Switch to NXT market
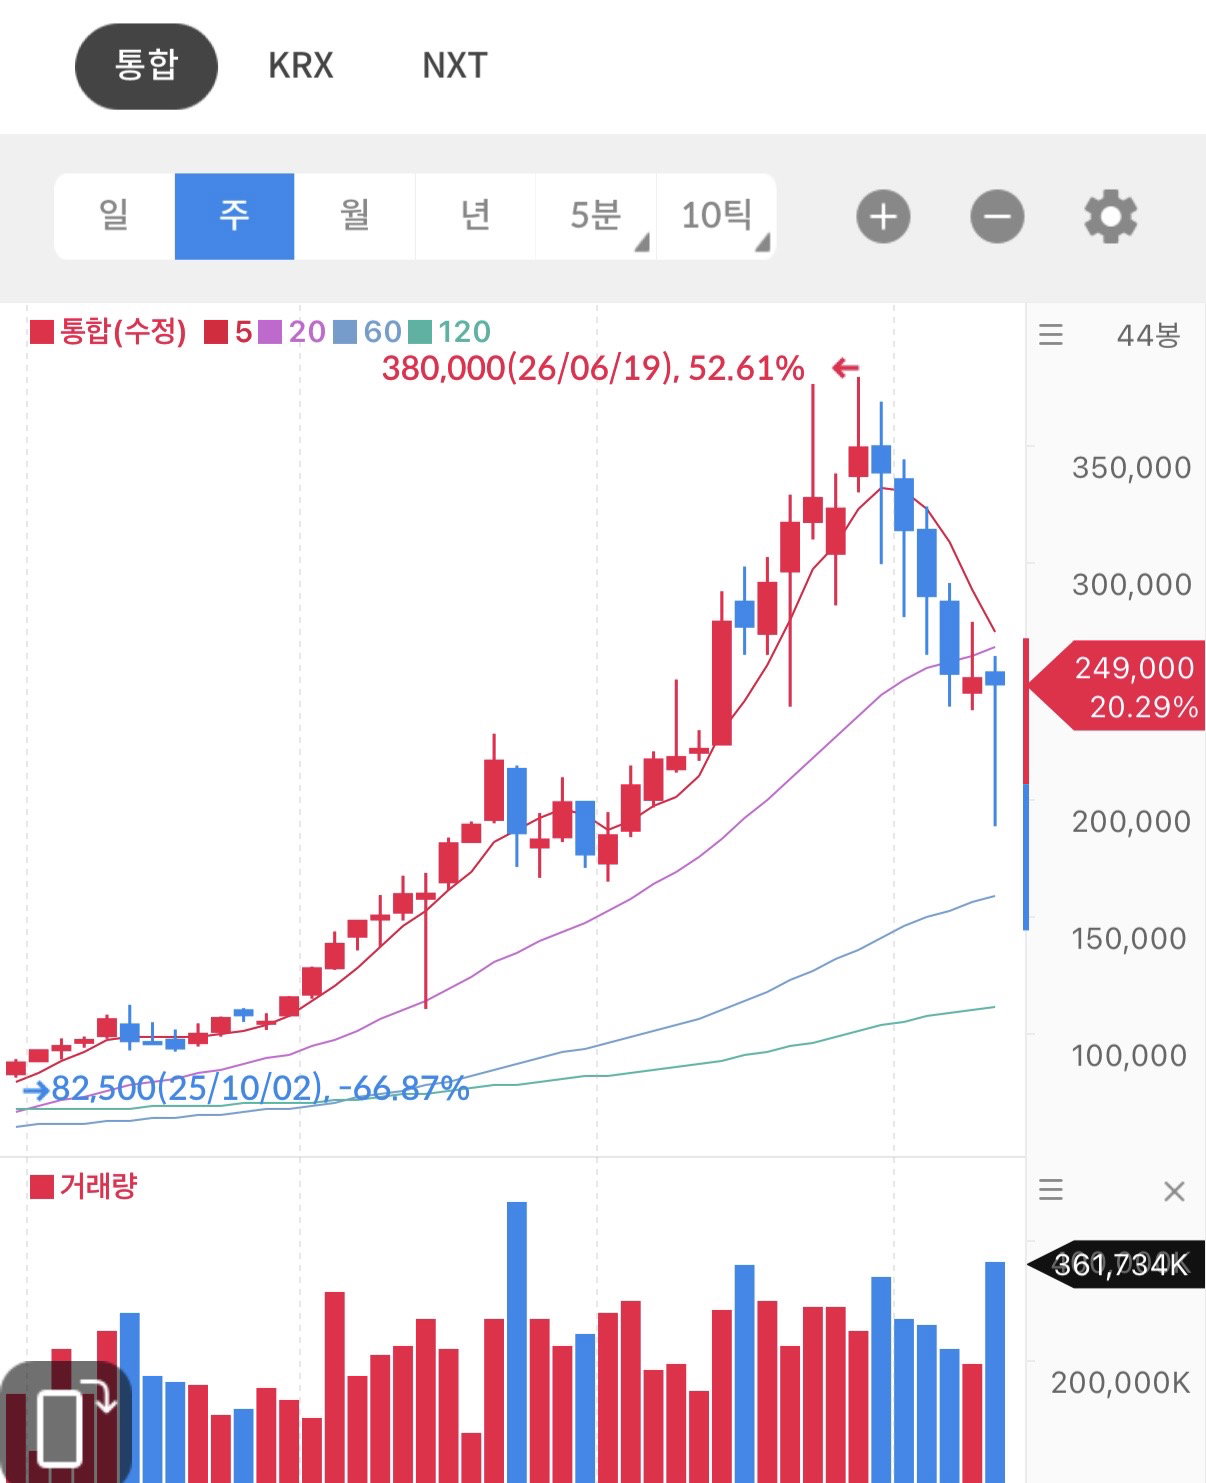The height and width of the screenshot is (1483, 1206). 455,66
